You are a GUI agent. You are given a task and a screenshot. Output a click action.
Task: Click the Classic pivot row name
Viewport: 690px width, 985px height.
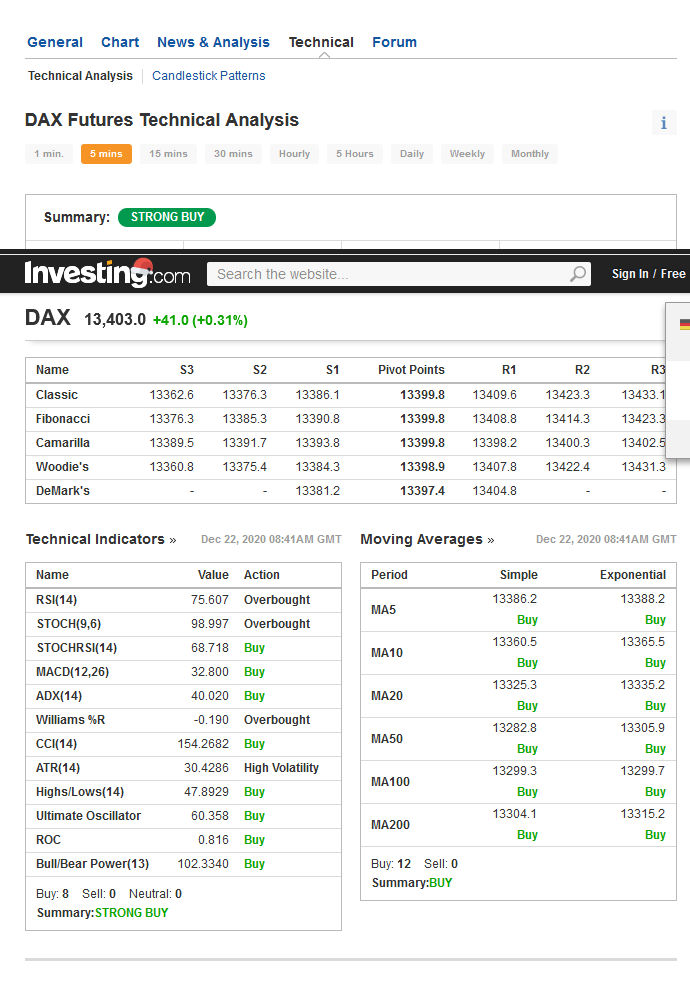pos(57,395)
